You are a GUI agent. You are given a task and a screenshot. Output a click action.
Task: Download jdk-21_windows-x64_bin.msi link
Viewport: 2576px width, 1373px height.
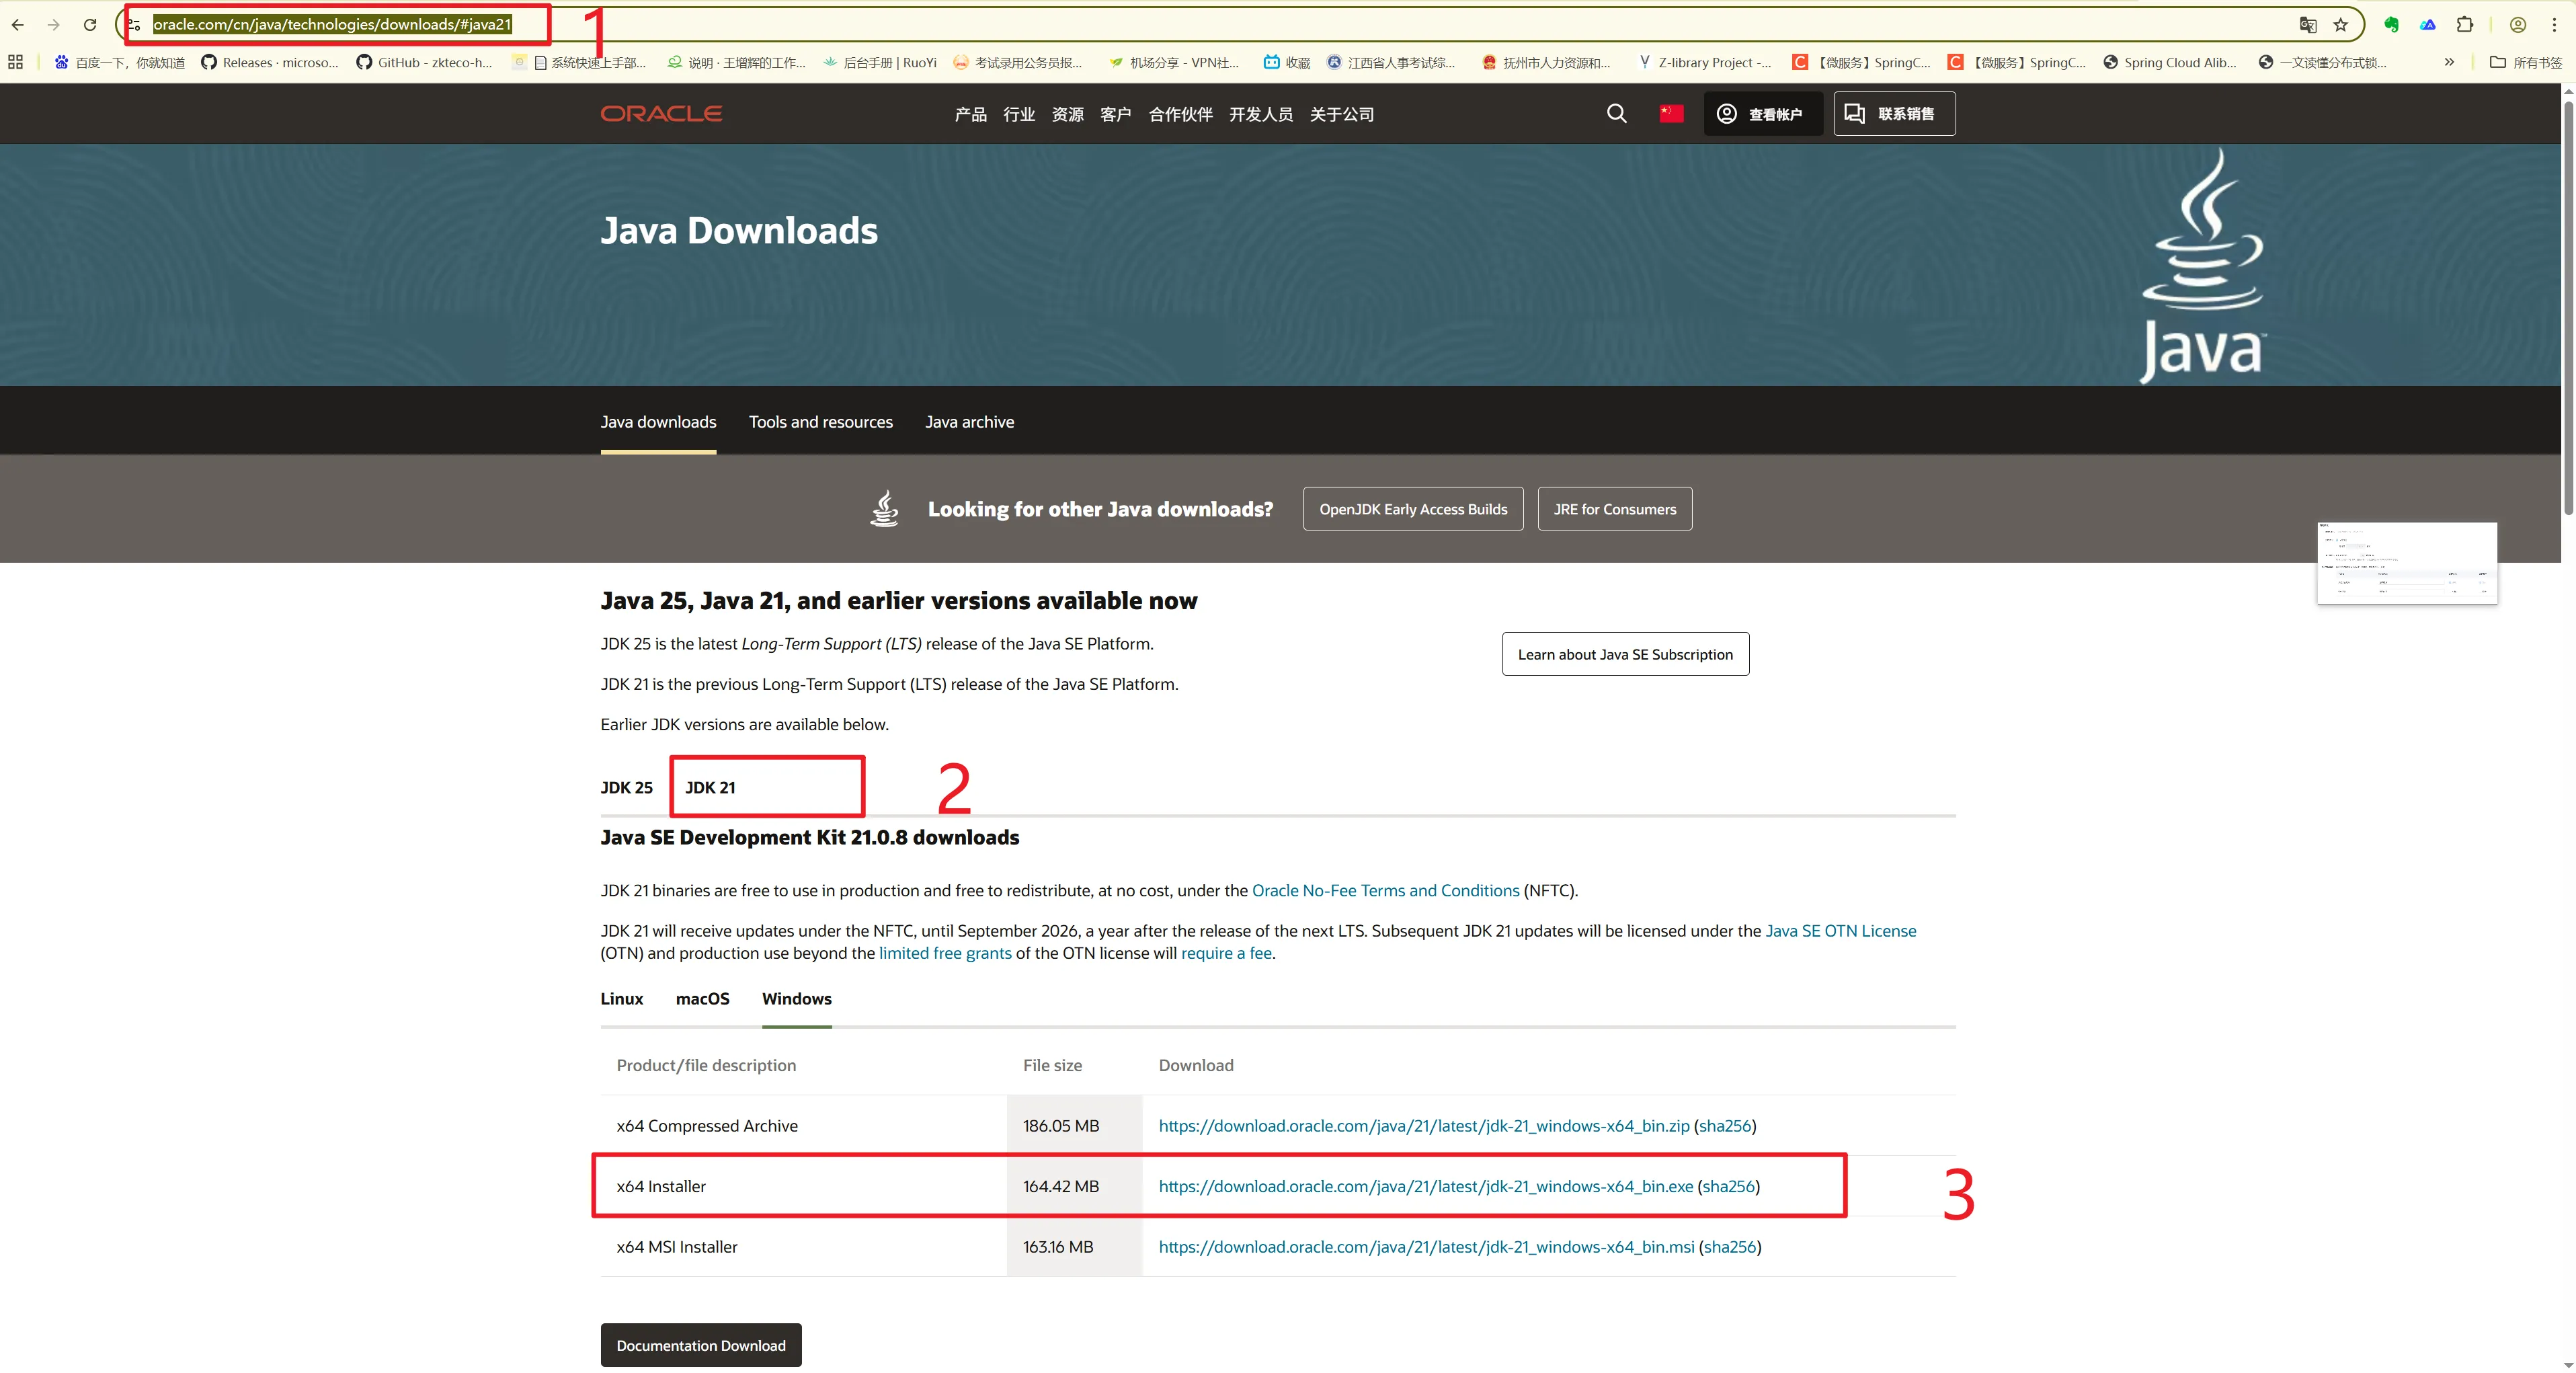(1426, 1247)
